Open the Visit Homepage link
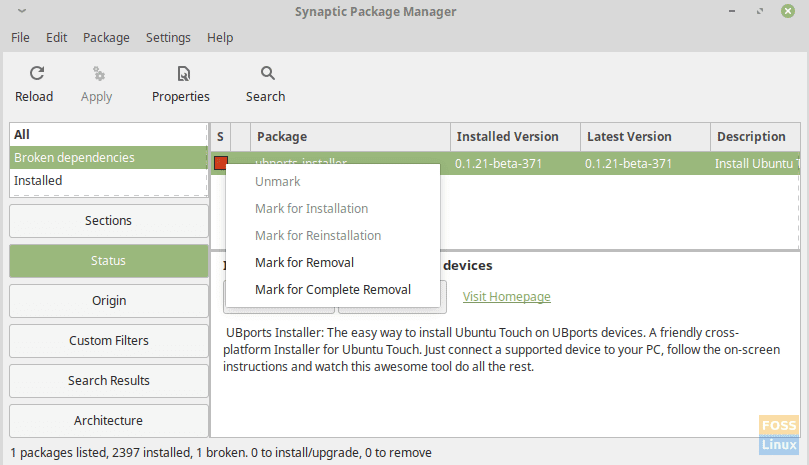The width and height of the screenshot is (809, 465). [x=506, y=297]
